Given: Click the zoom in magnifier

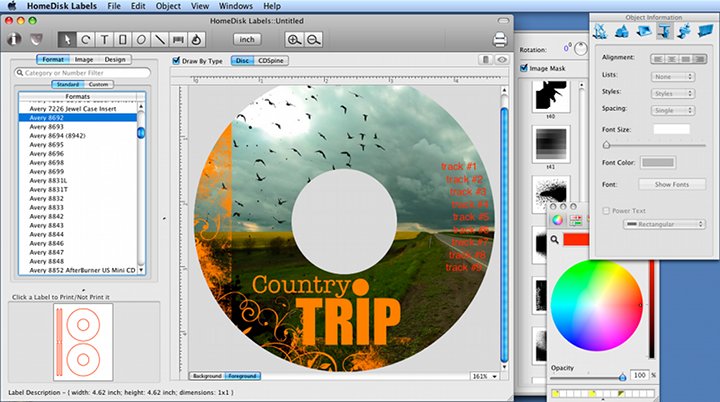Looking at the screenshot, I should (x=294, y=39).
